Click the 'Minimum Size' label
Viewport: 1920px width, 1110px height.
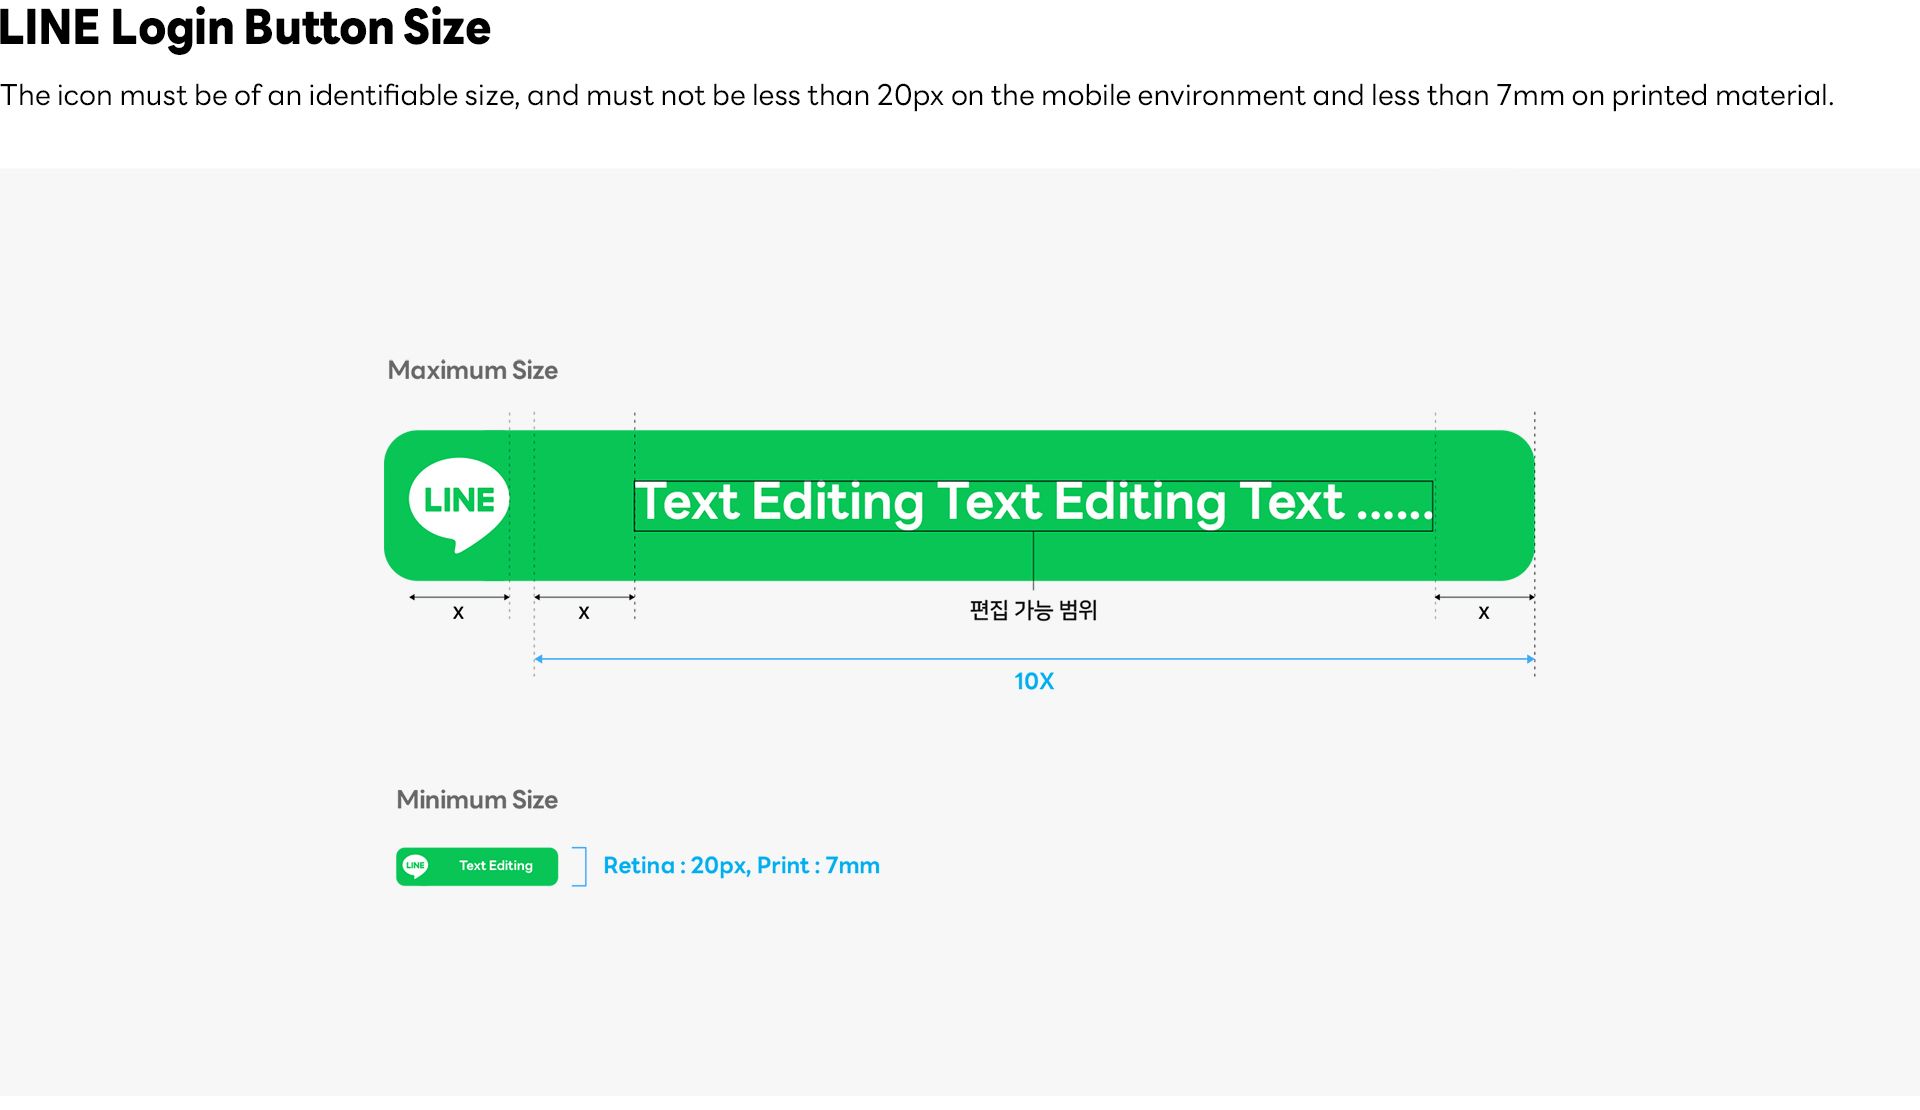tap(477, 800)
